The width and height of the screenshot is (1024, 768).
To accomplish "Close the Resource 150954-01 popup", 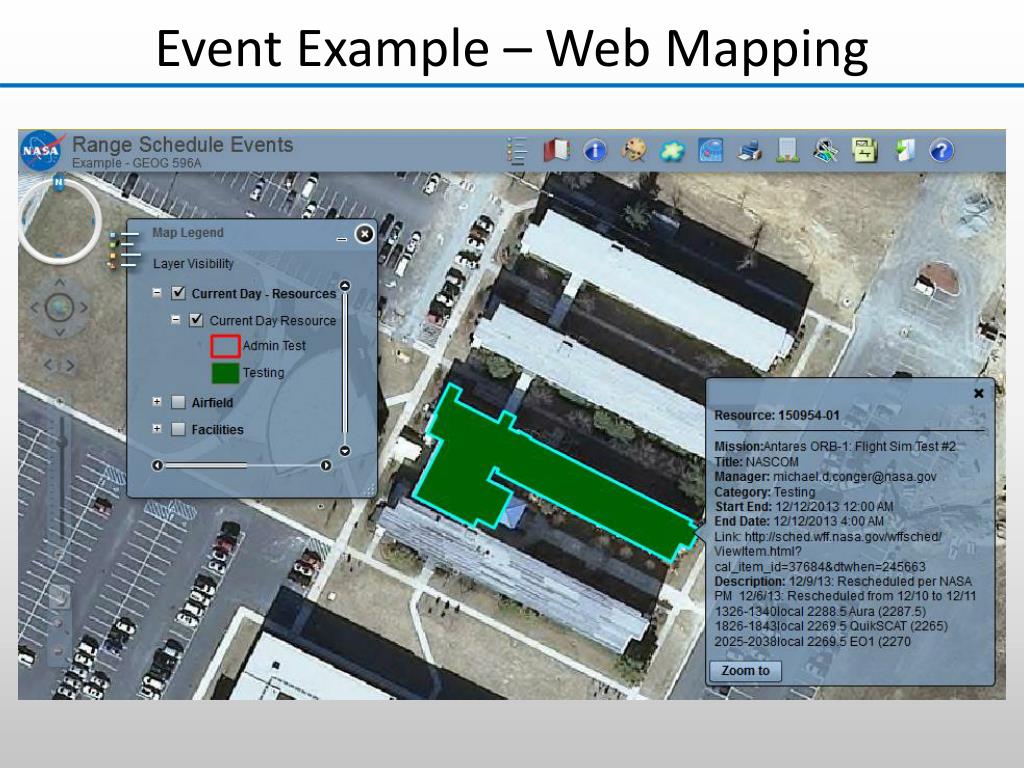I will point(978,393).
